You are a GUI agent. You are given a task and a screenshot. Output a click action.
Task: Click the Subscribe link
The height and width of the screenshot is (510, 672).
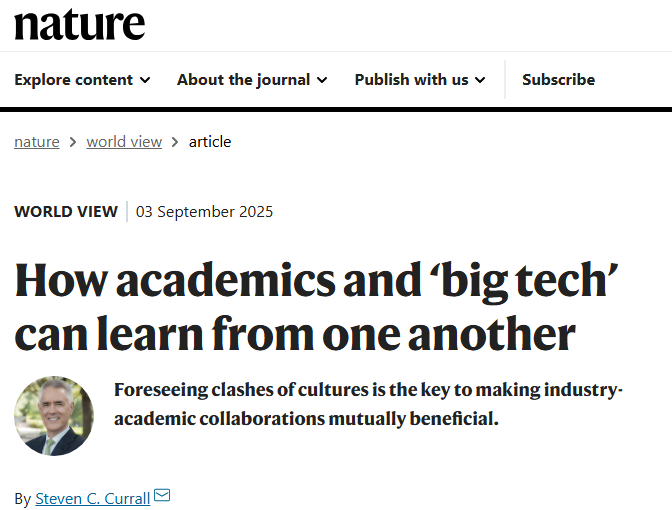click(558, 80)
